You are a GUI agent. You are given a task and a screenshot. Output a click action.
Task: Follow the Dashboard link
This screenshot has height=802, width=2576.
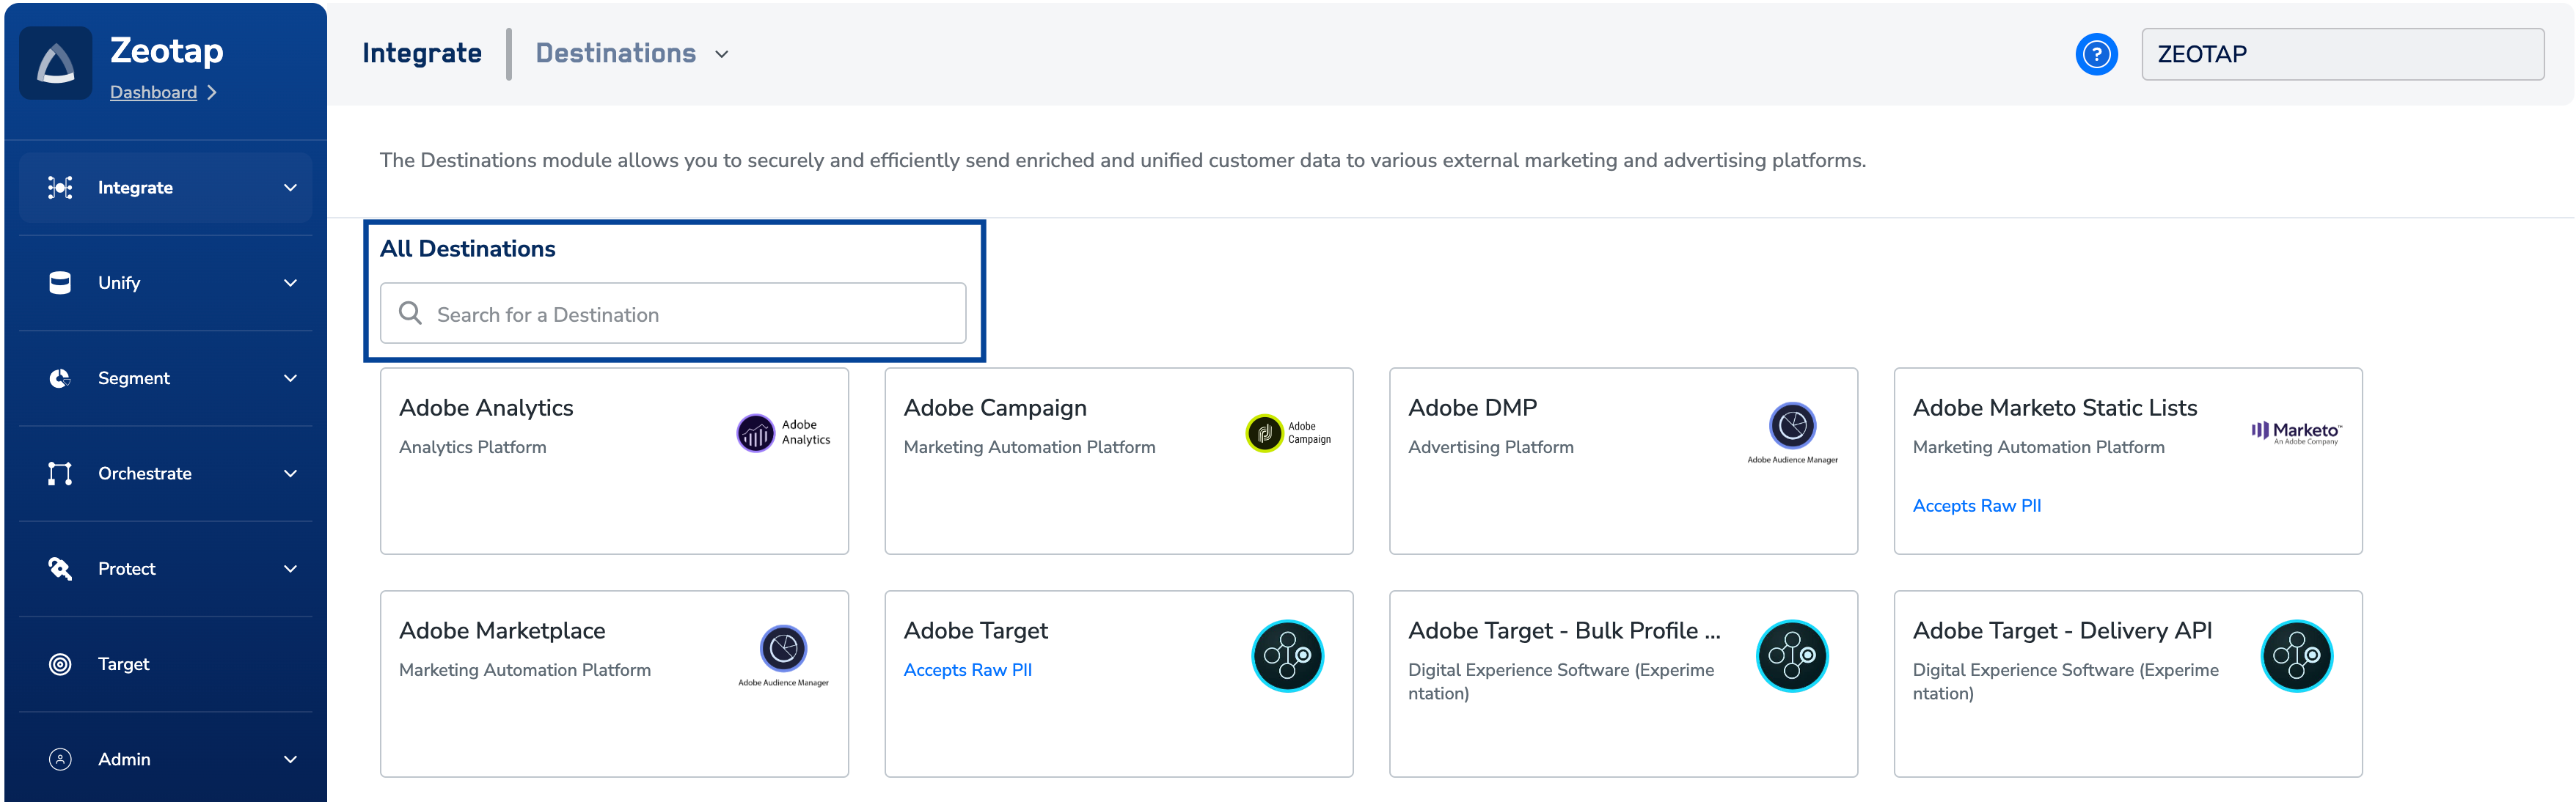[x=154, y=91]
